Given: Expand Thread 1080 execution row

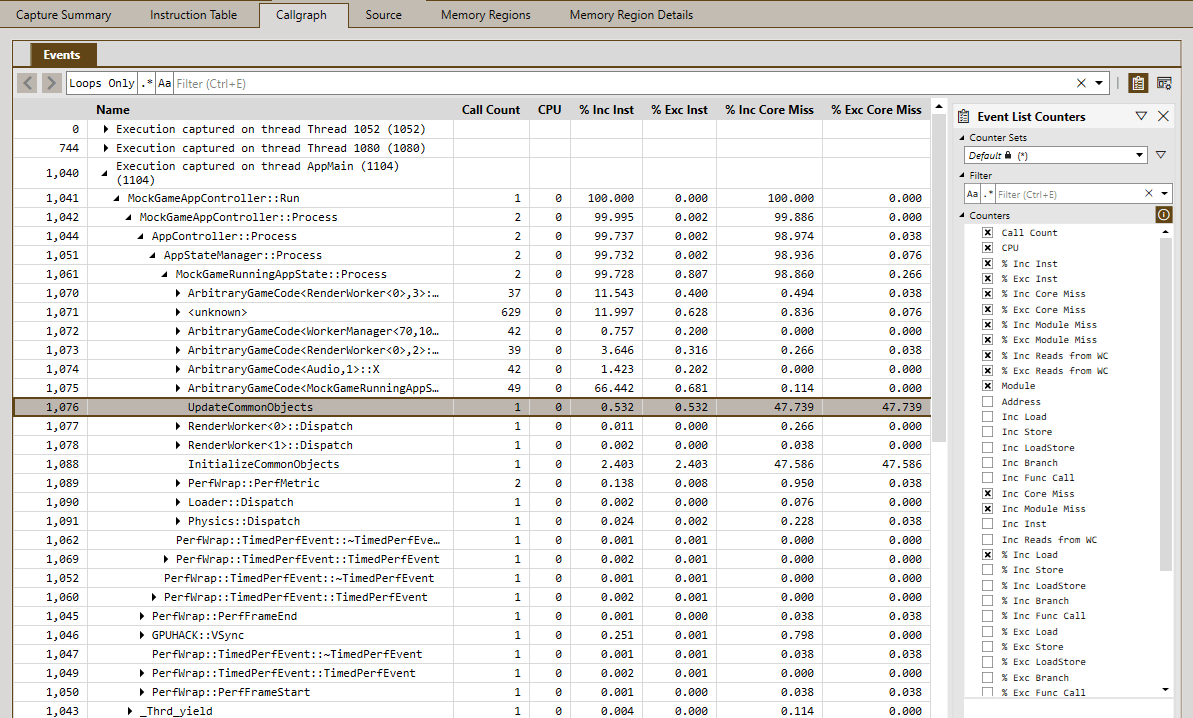Looking at the screenshot, I should [x=106, y=148].
